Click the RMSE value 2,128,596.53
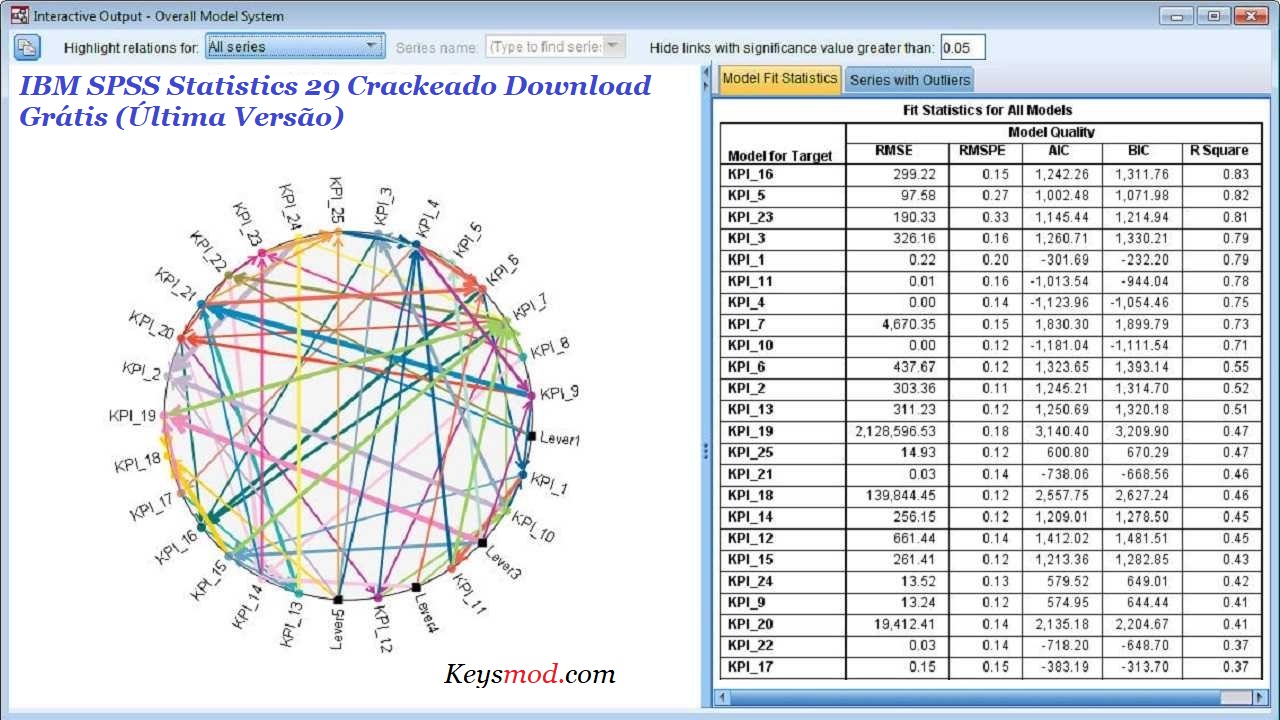This screenshot has width=1280, height=720. point(895,431)
